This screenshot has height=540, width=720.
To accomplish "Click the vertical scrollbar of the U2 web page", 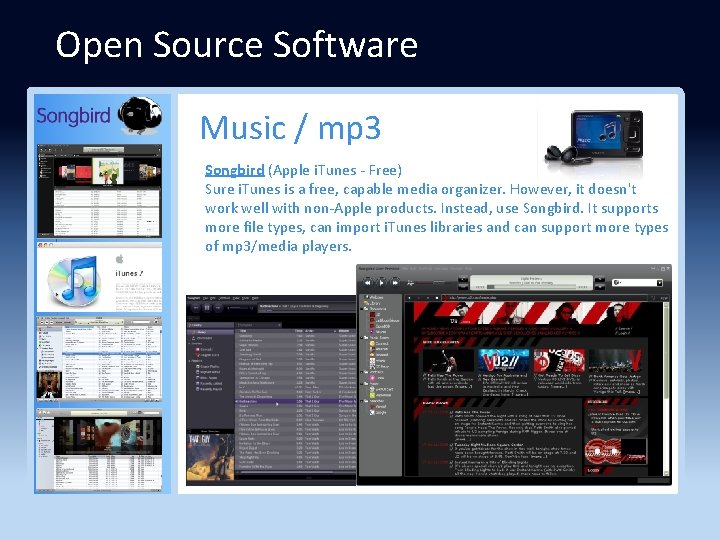I will click(x=666, y=388).
